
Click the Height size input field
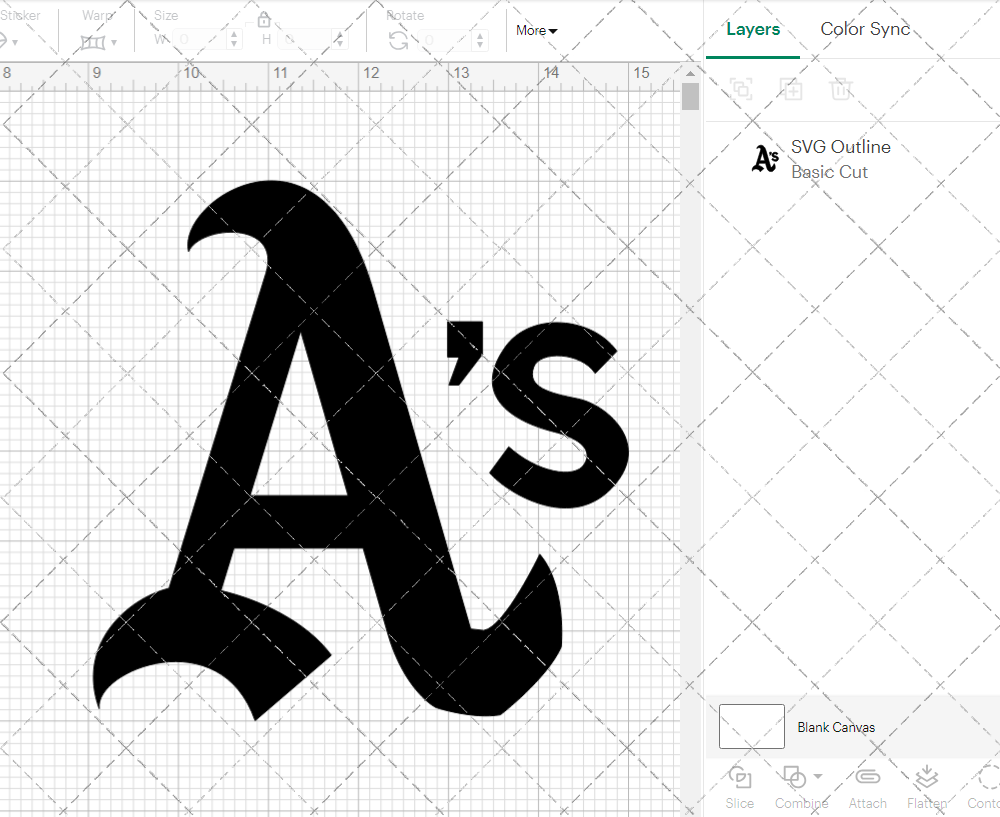click(x=306, y=40)
